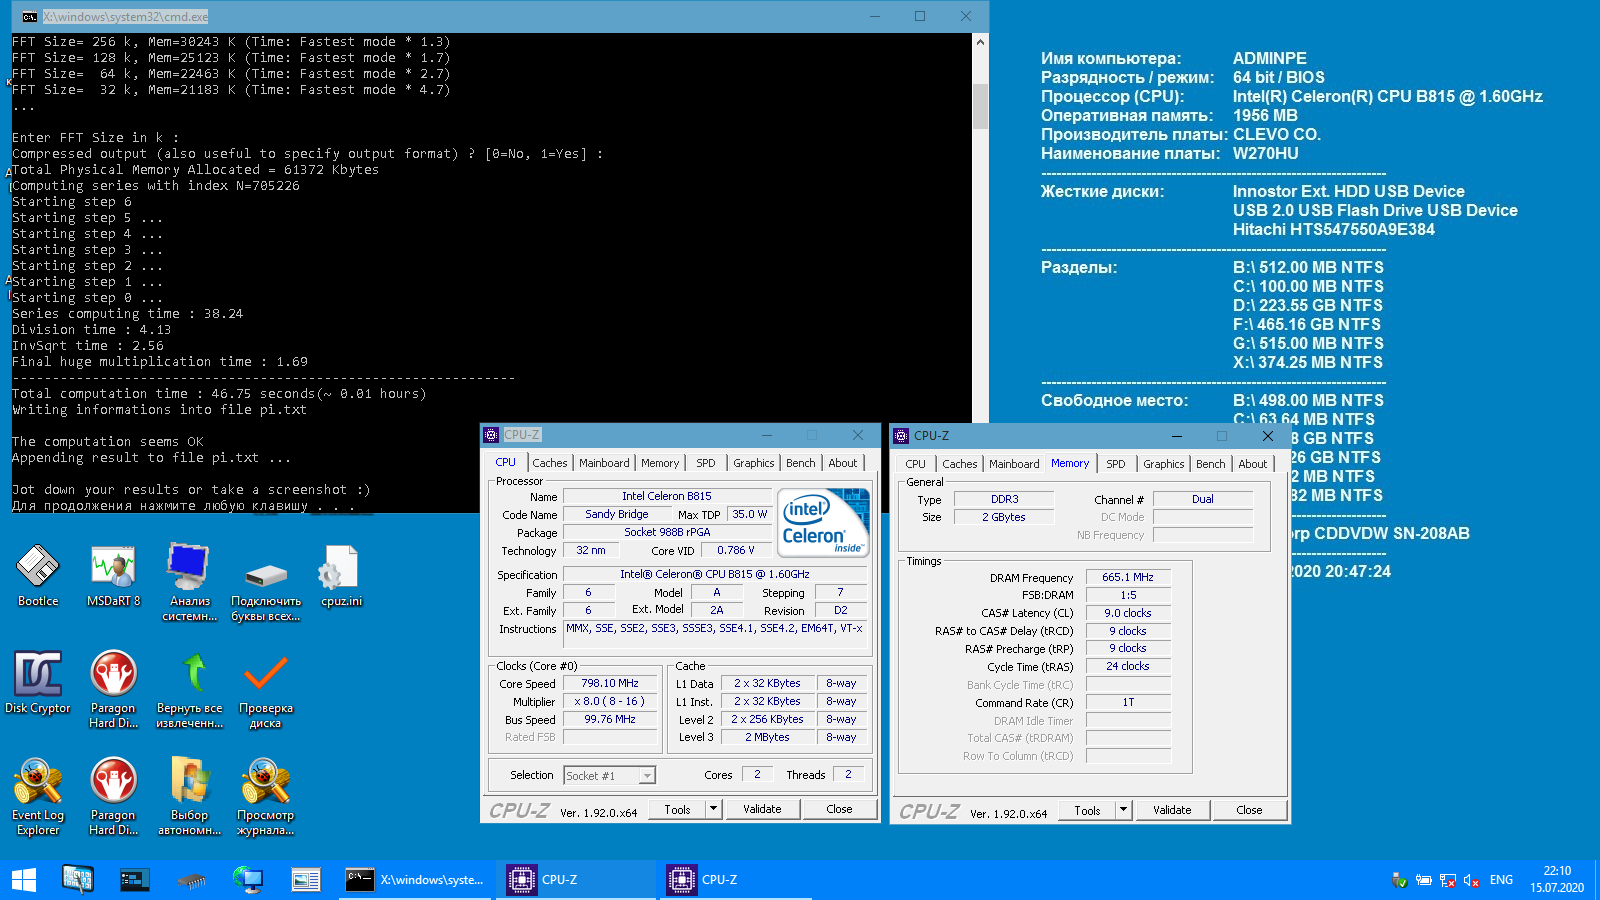Open the Graphics tab in left CPU-Z window
Viewport: 1600px width, 900px height.
pyautogui.click(x=753, y=463)
